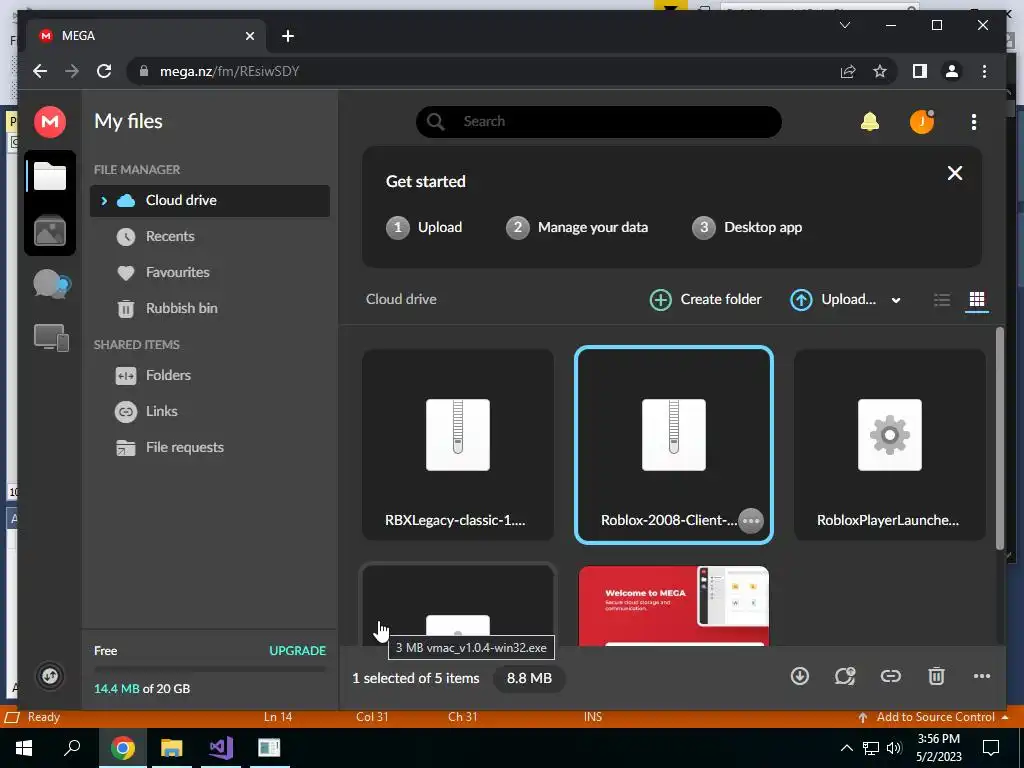Show hidden system tray icons
The image size is (1024, 768).
coord(846,748)
